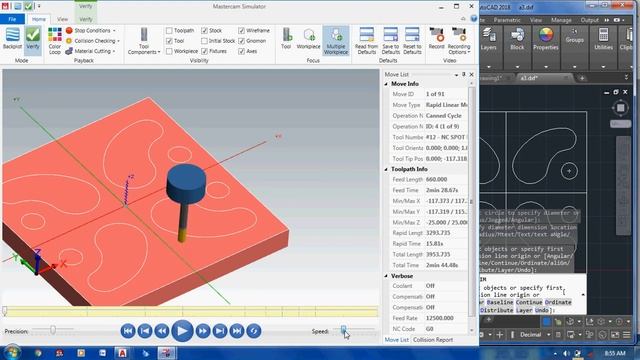Open Windows Start button

point(11,353)
